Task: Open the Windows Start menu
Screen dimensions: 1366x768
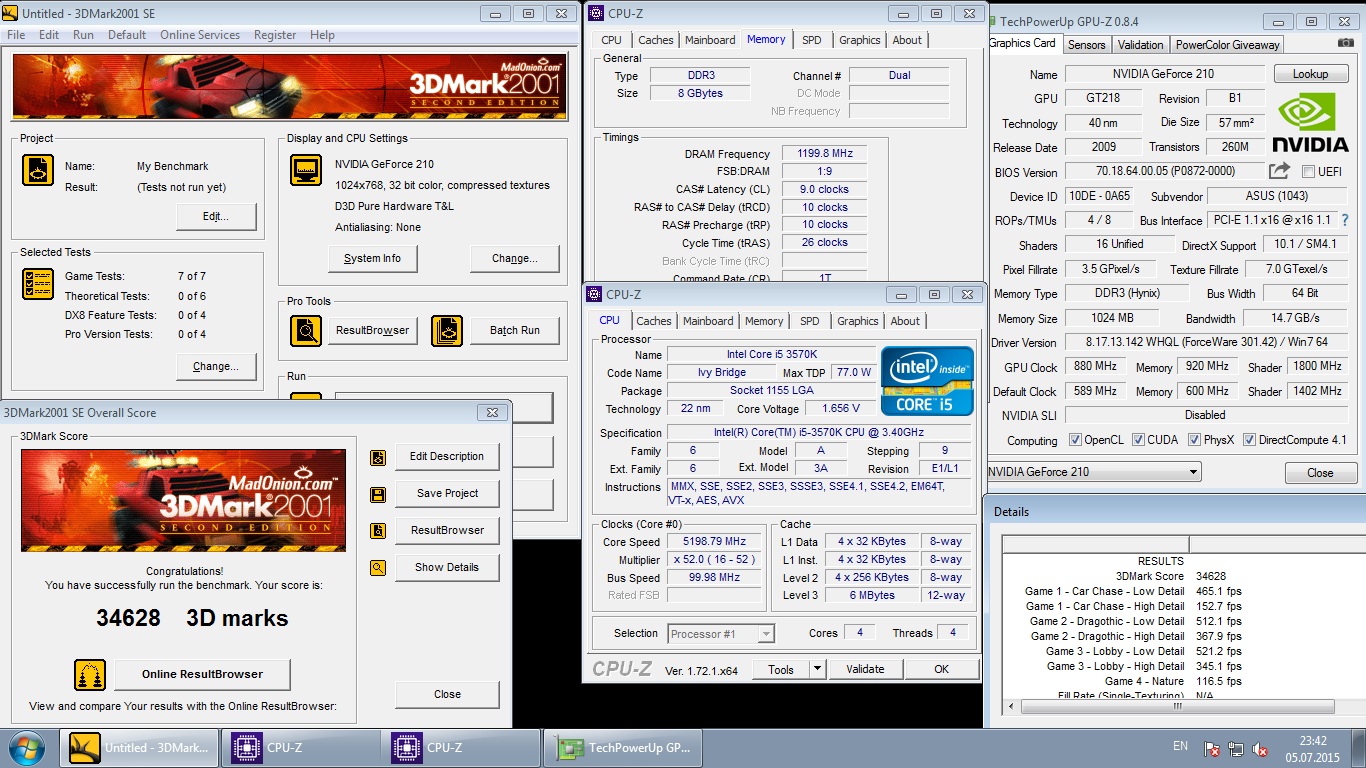Action: coord(25,747)
